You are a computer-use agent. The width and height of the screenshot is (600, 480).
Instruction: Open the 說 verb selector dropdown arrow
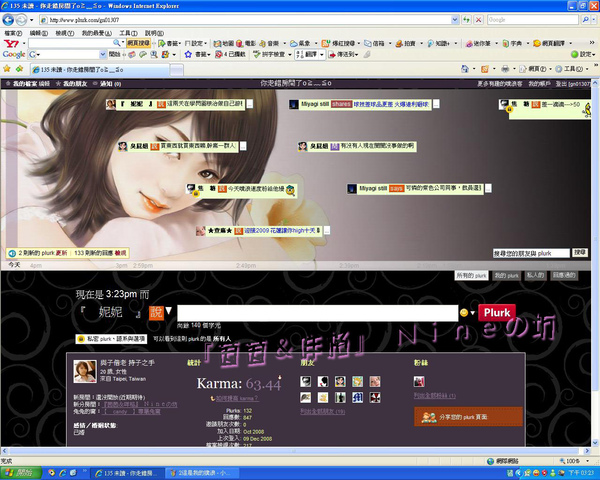pos(168,310)
